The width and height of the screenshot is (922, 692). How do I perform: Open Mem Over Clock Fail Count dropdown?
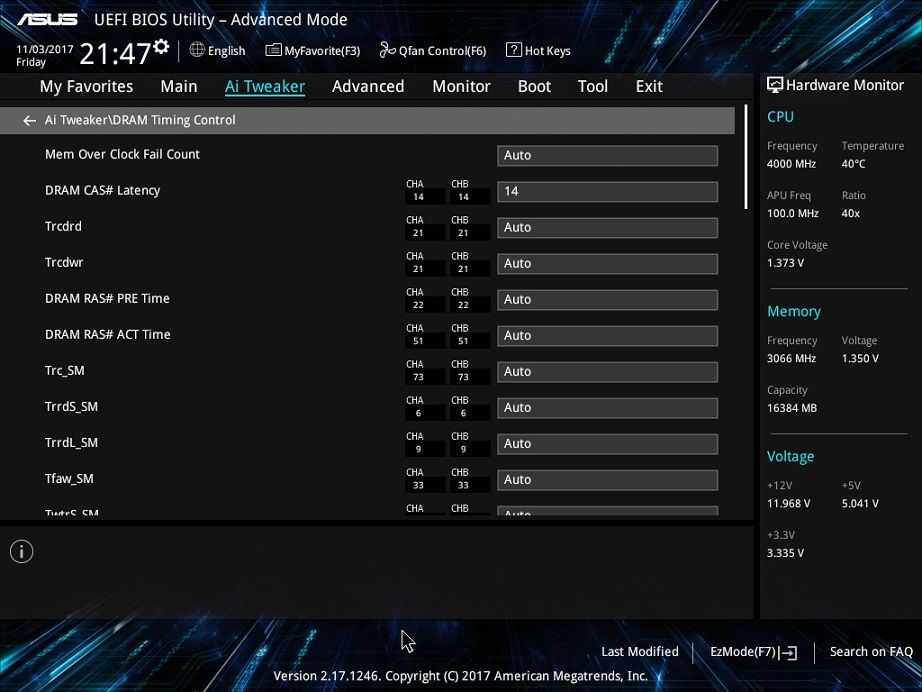tap(607, 155)
